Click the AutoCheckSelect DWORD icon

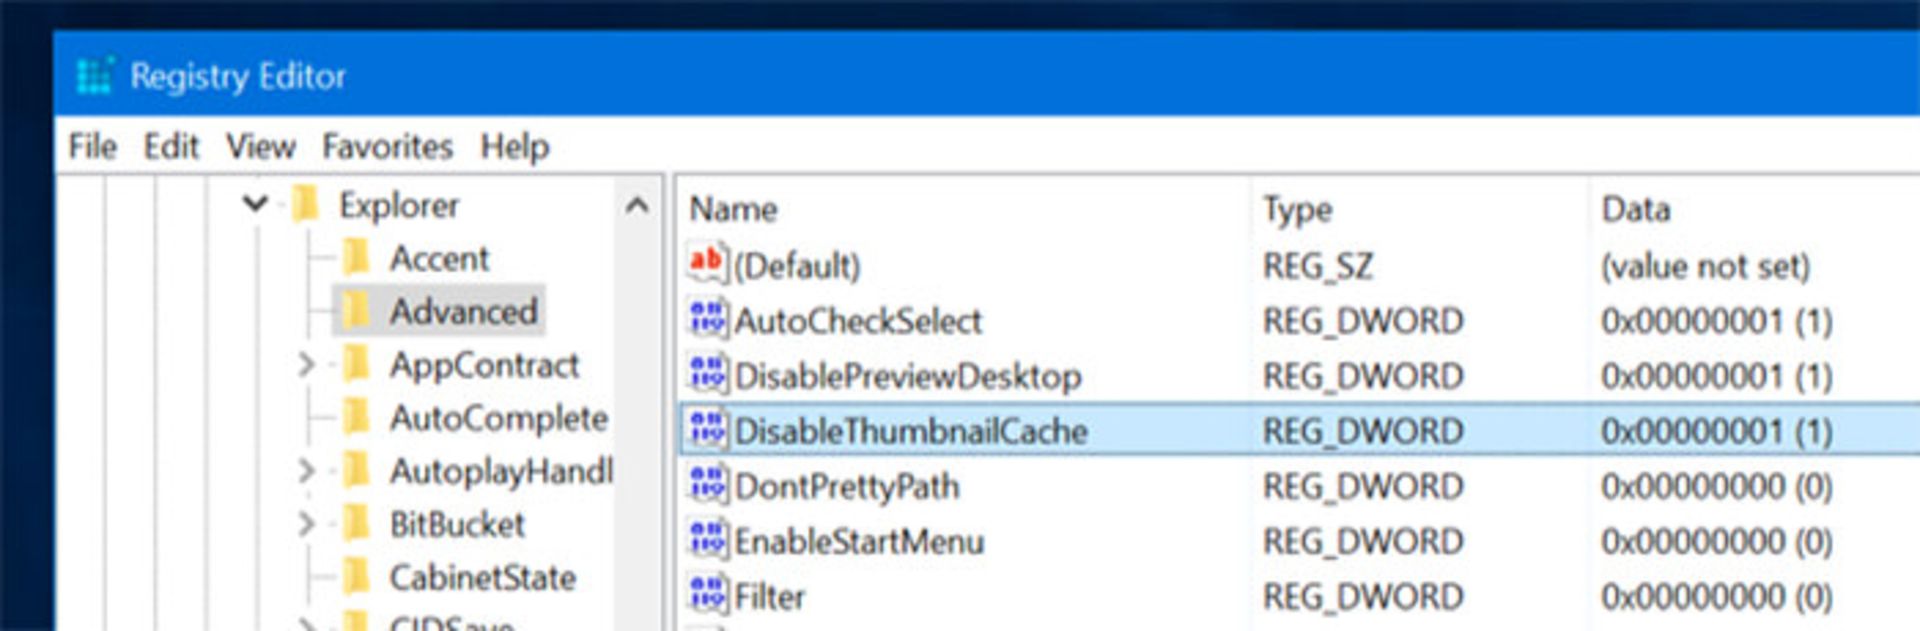(707, 320)
